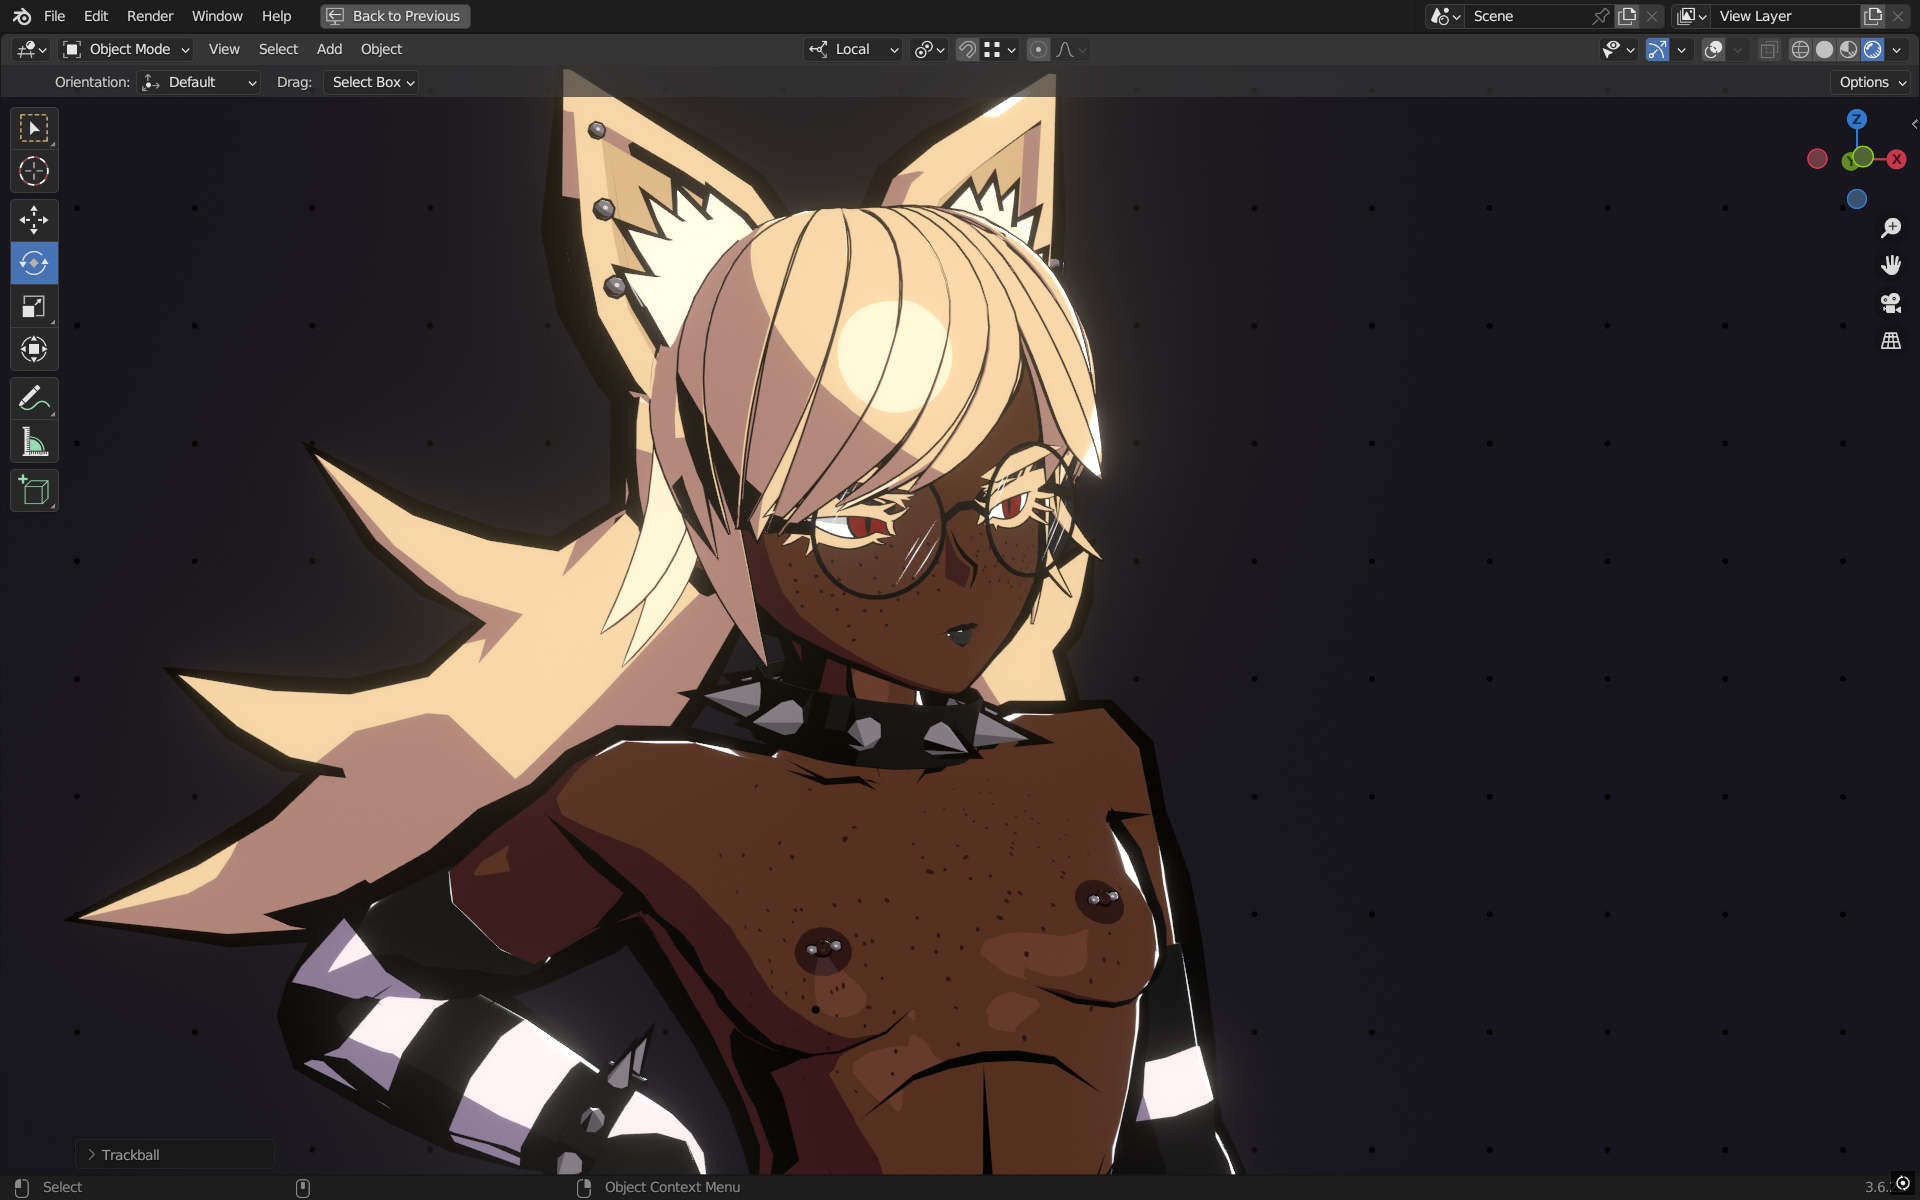Open the Local transform orientation dropdown
1920x1200 pixels.
pyautogui.click(x=854, y=49)
